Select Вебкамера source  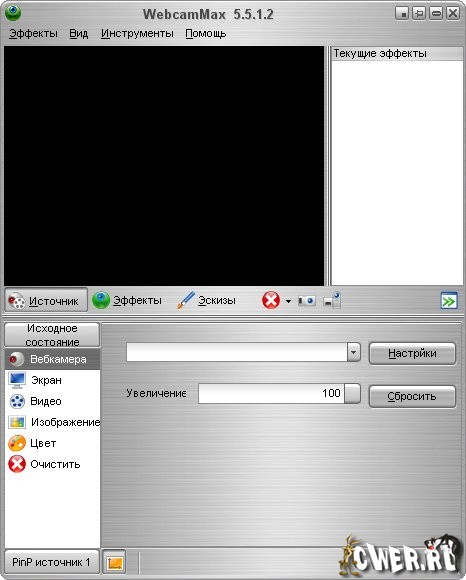click(x=53, y=359)
